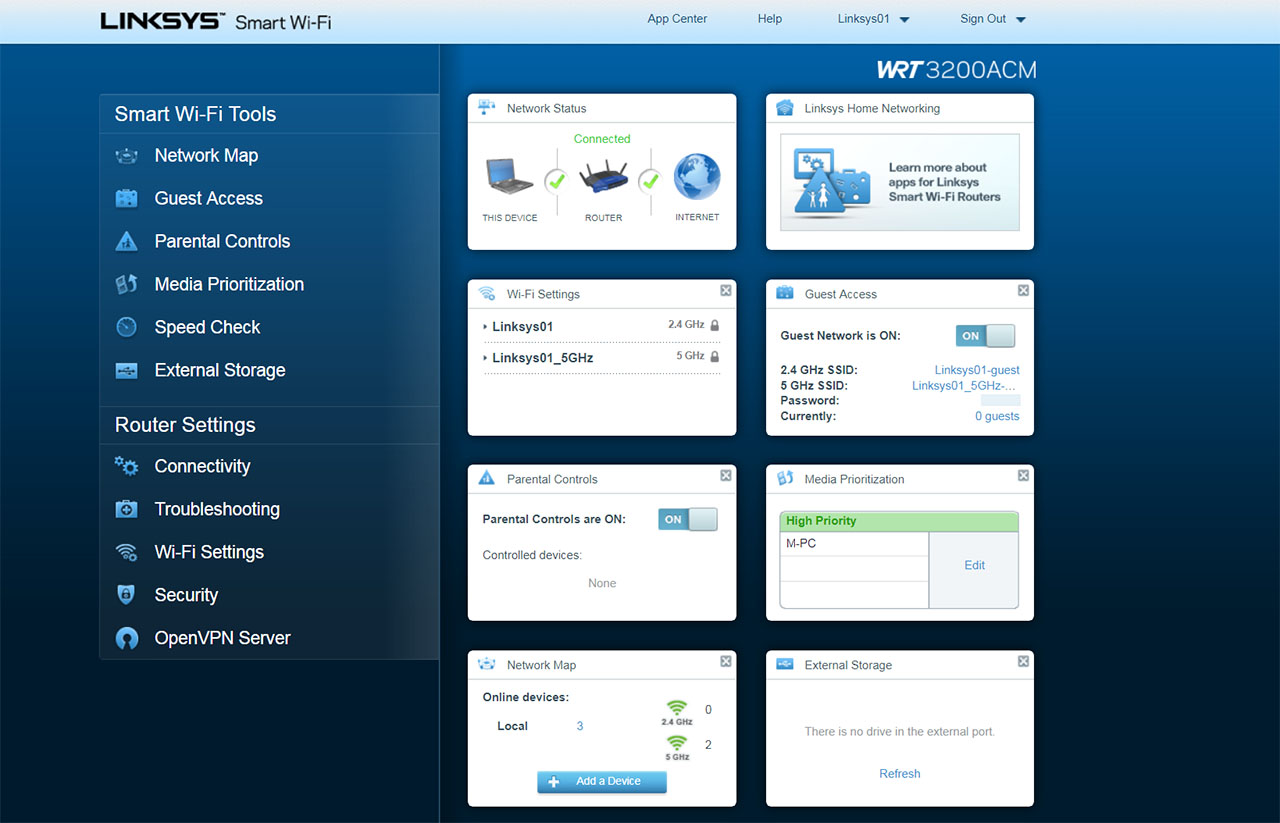Click the 2.4 GHz Wi-Fi signal icon

click(x=677, y=709)
